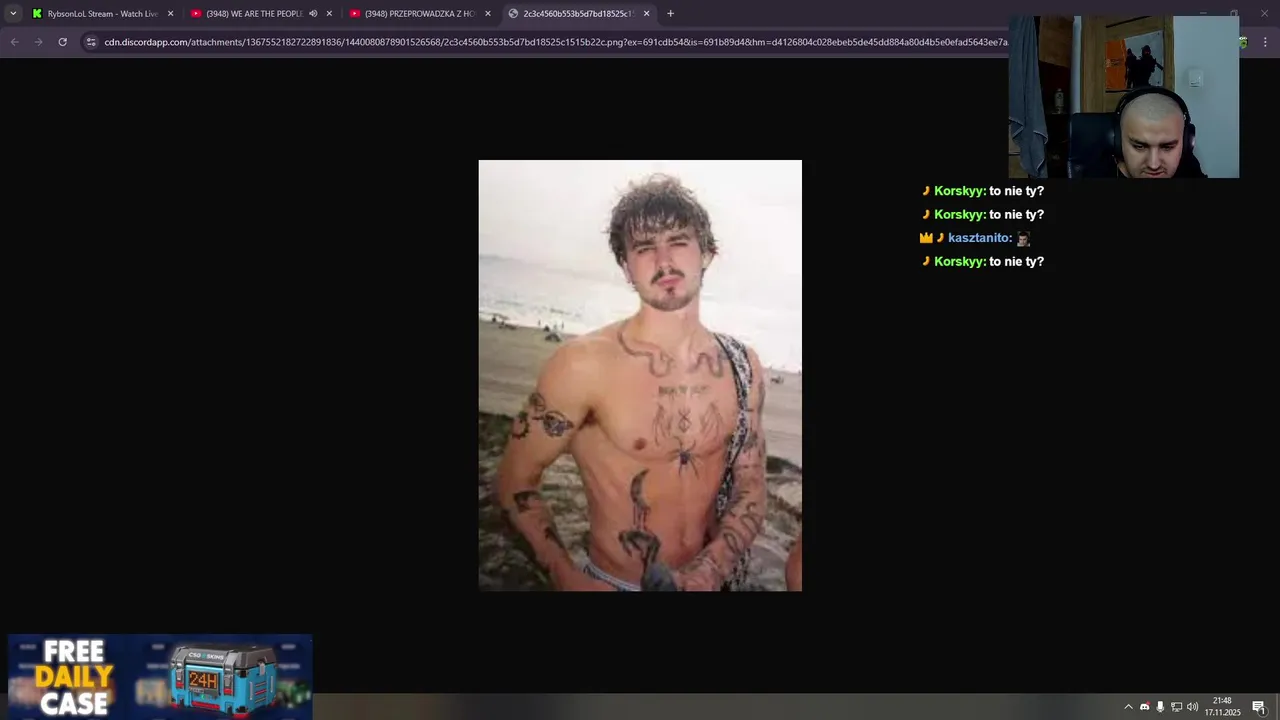Switch to the RybsonLoL Stream tab
The width and height of the screenshot is (1280, 720).
(x=102, y=13)
